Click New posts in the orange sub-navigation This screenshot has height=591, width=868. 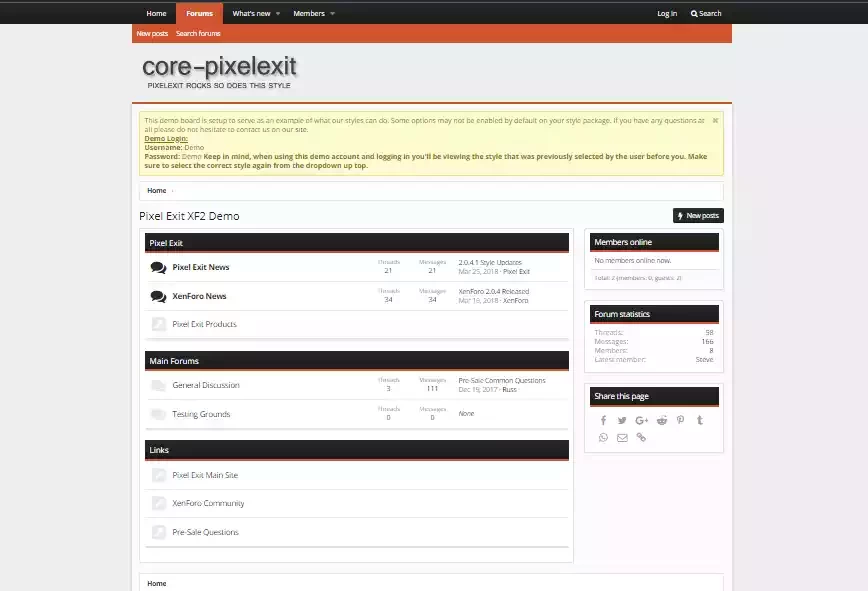pos(152,34)
